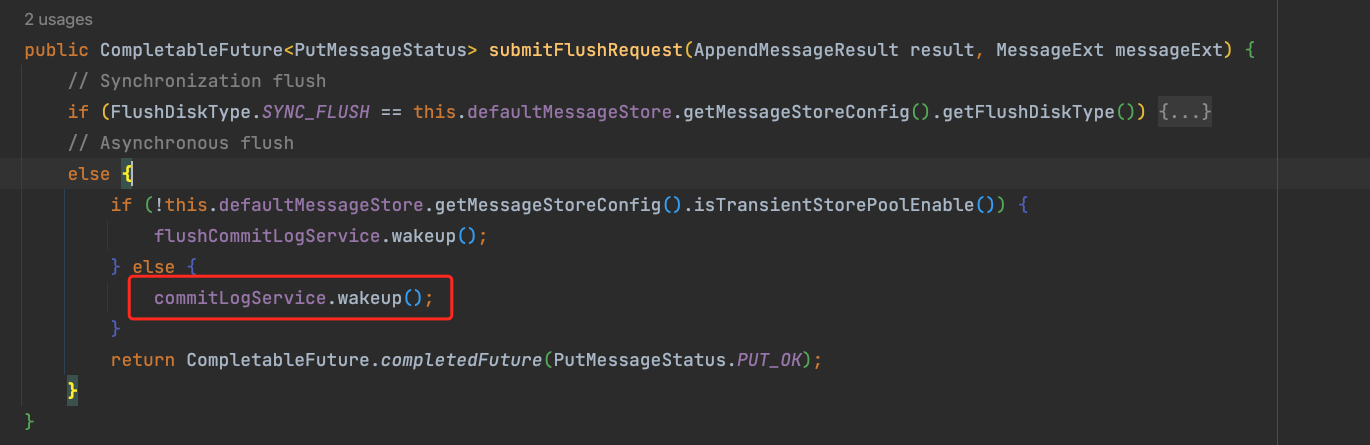Click the highlighted opening brace after else
Screen dimensions: 1370x445
[x=127, y=174]
